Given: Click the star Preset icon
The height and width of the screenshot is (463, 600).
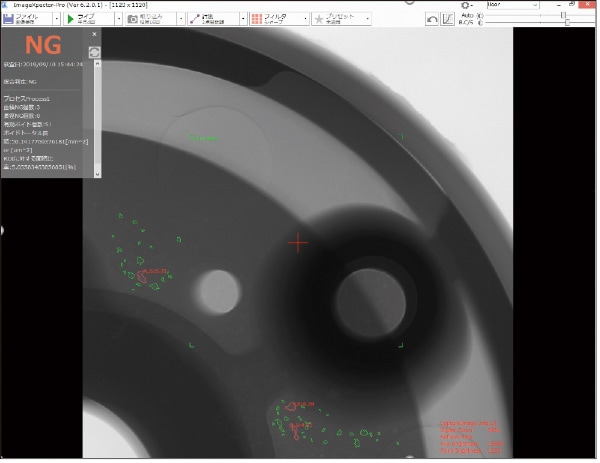Looking at the screenshot, I should [319, 19].
